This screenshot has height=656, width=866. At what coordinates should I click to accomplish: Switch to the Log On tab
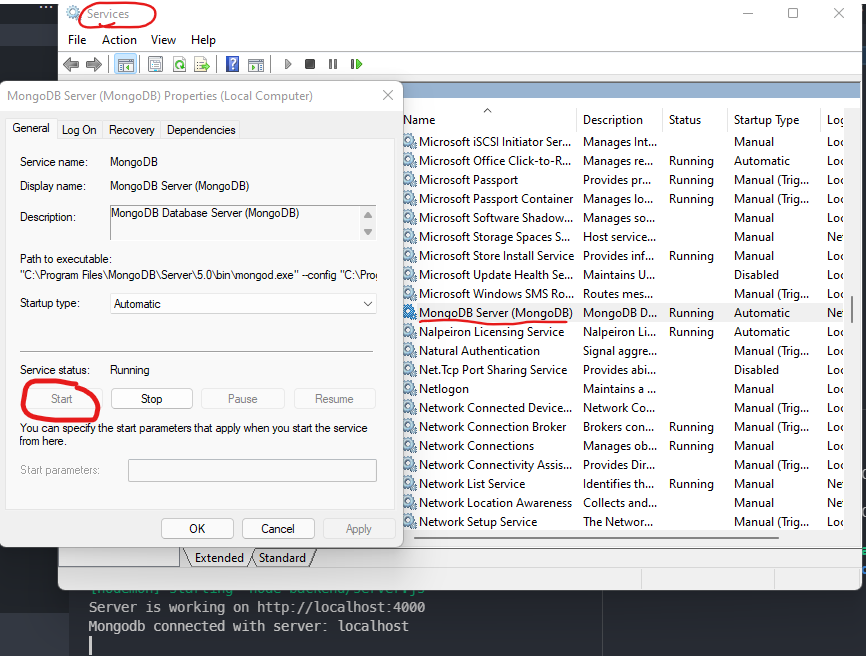pyautogui.click(x=79, y=130)
